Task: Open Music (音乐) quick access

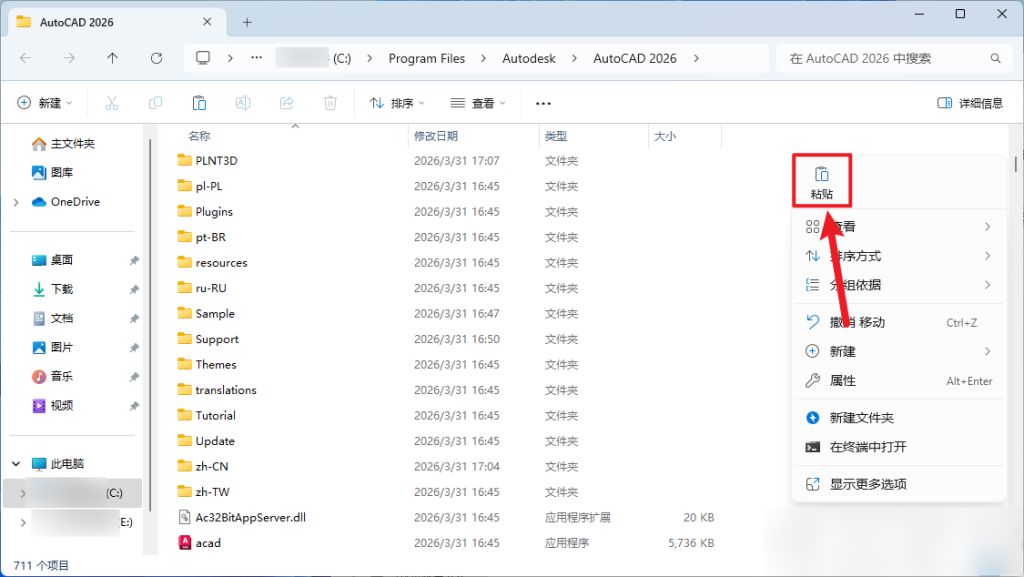Action: (52, 377)
